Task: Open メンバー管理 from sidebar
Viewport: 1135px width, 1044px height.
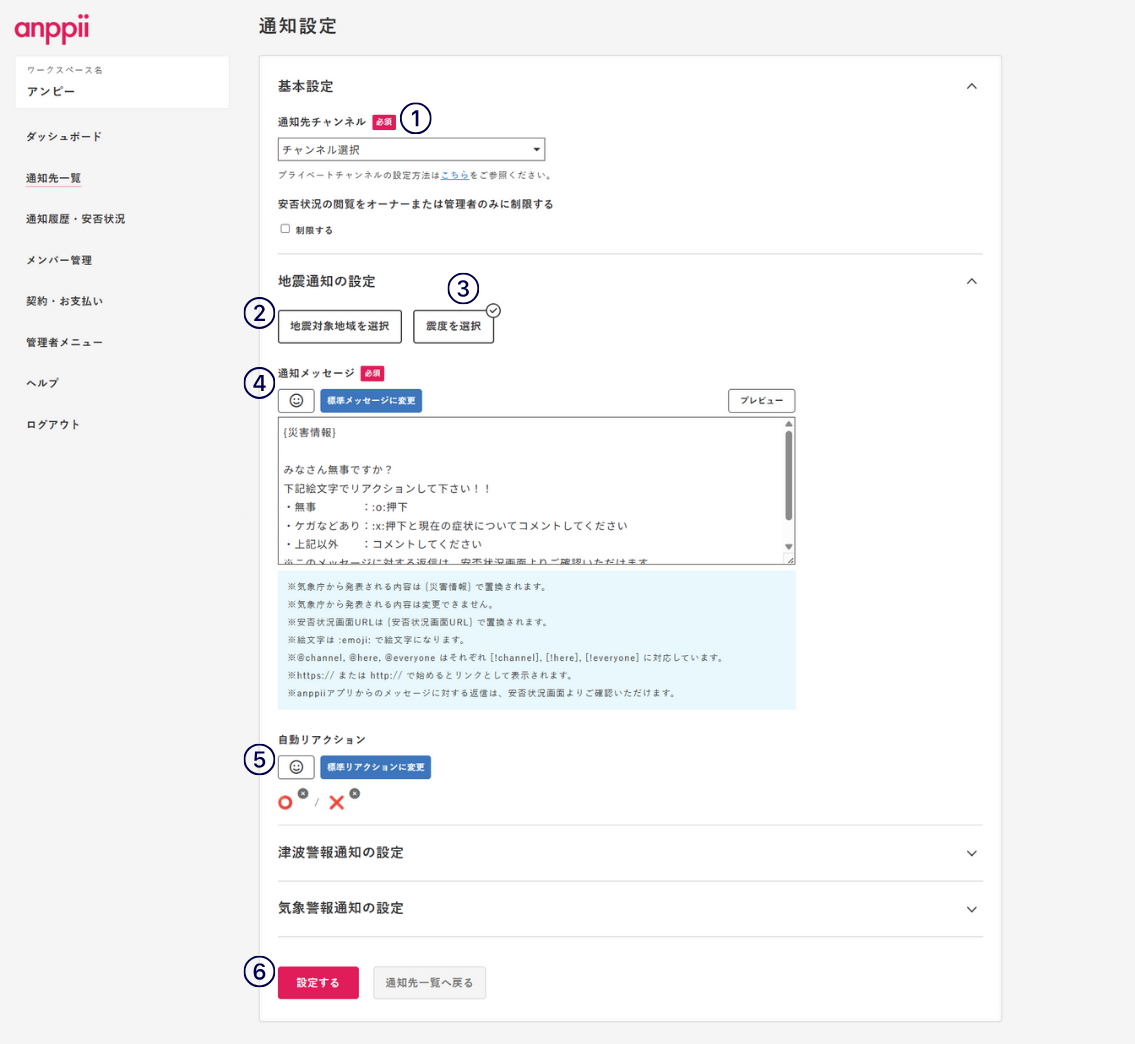Action: tap(59, 260)
